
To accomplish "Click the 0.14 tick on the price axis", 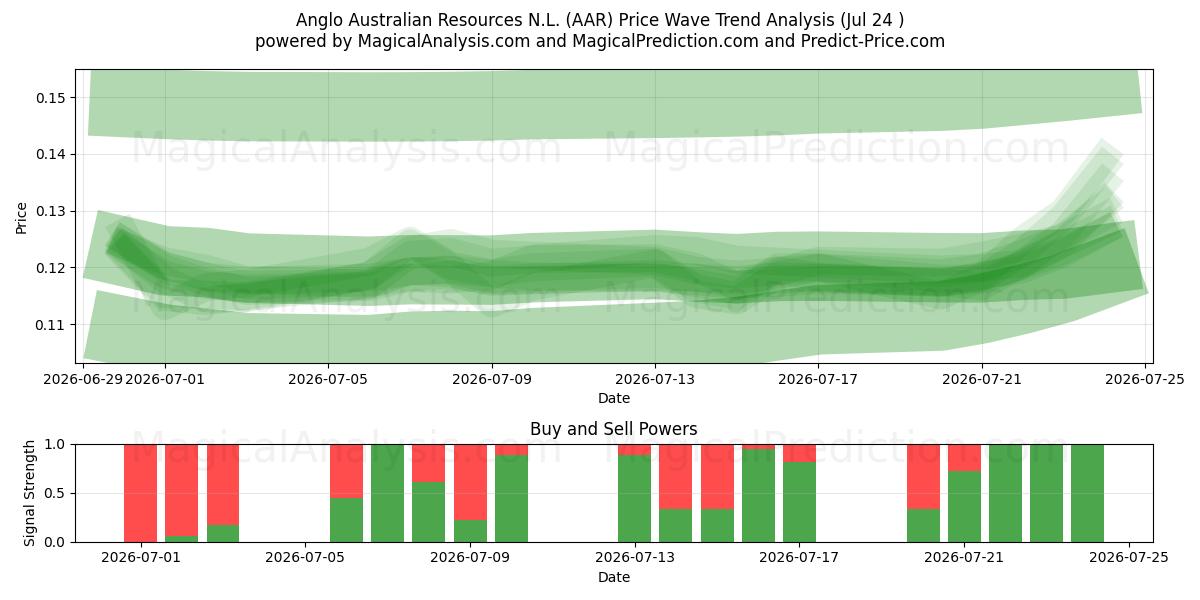I will [52, 155].
